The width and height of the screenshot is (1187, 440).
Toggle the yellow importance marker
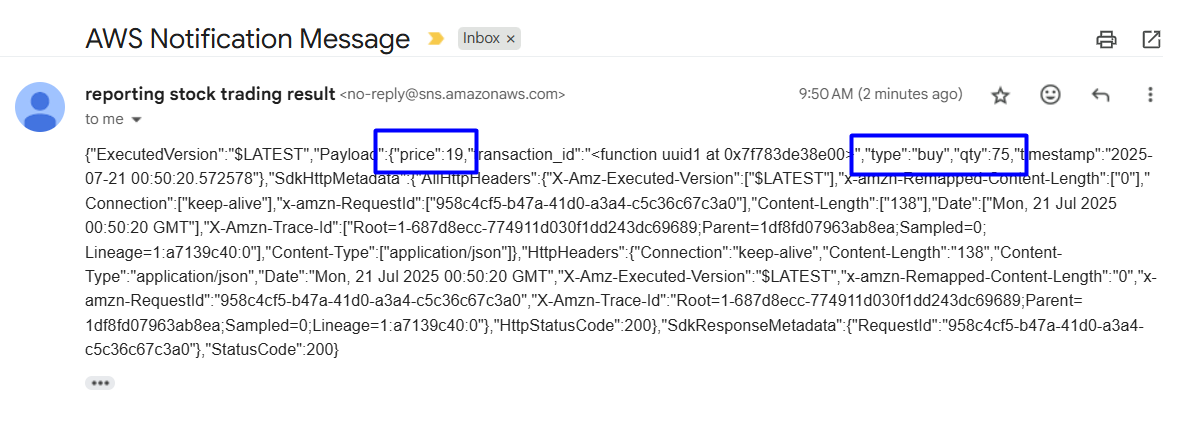[436, 39]
